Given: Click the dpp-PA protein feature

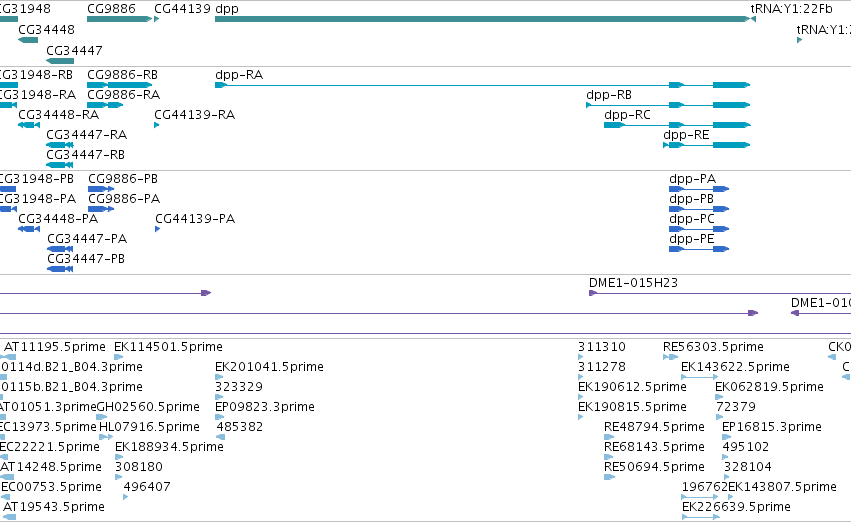Looking at the screenshot, I should [699, 189].
